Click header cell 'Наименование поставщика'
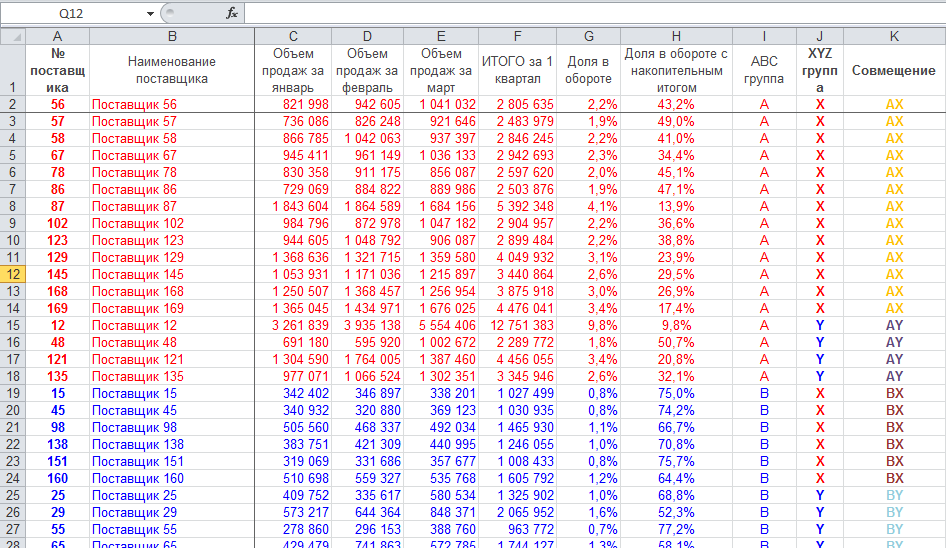 [172, 70]
